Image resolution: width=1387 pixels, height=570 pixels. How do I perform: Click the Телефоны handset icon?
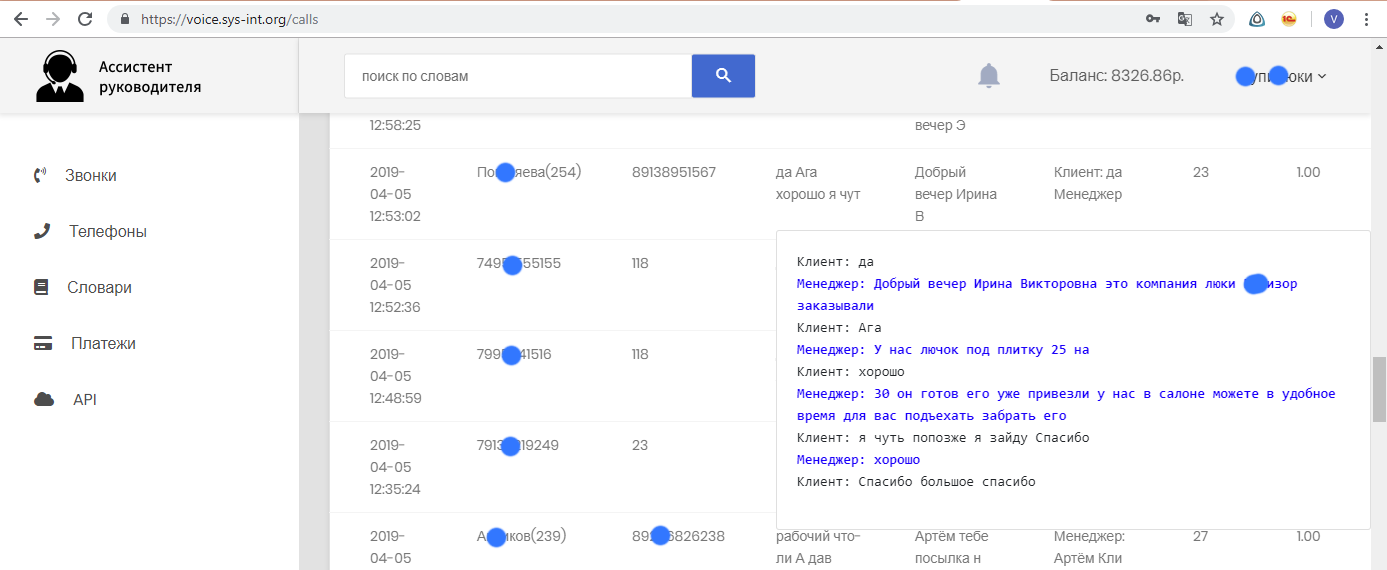[x=42, y=231]
